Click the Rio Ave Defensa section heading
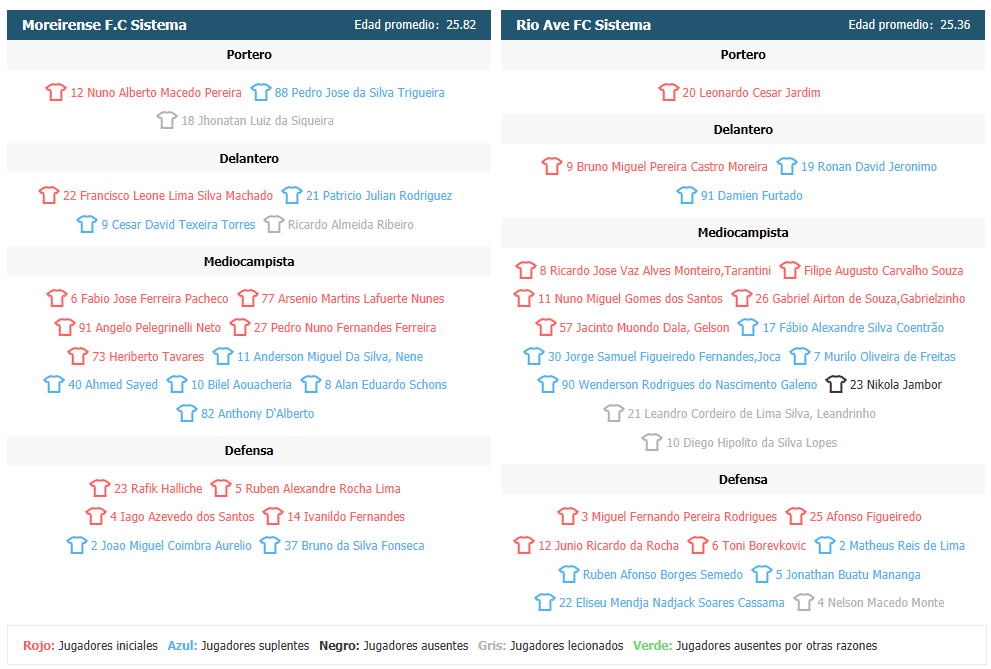 pos(743,479)
